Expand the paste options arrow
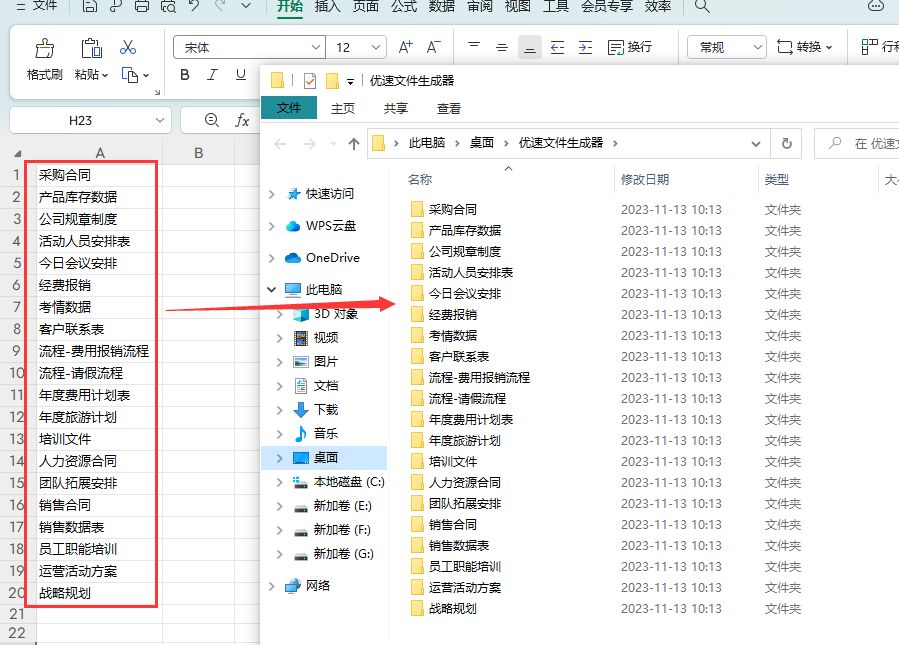The width and height of the screenshot is (899, 645). (105, 76)
